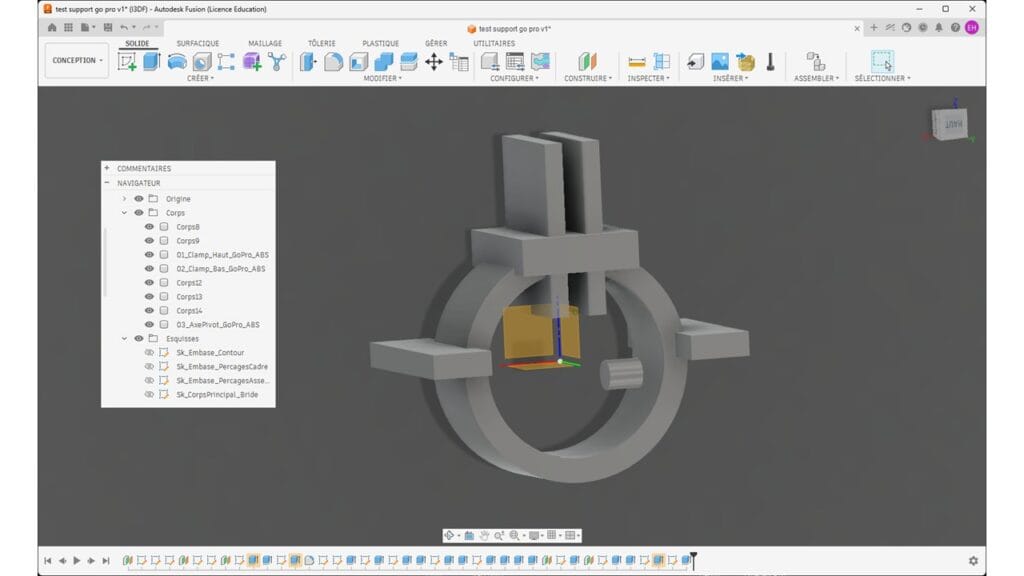This screenshot has width=1024, height=576.
Task: Select the Move/Copy arrows tool
Action: [434, 61]
